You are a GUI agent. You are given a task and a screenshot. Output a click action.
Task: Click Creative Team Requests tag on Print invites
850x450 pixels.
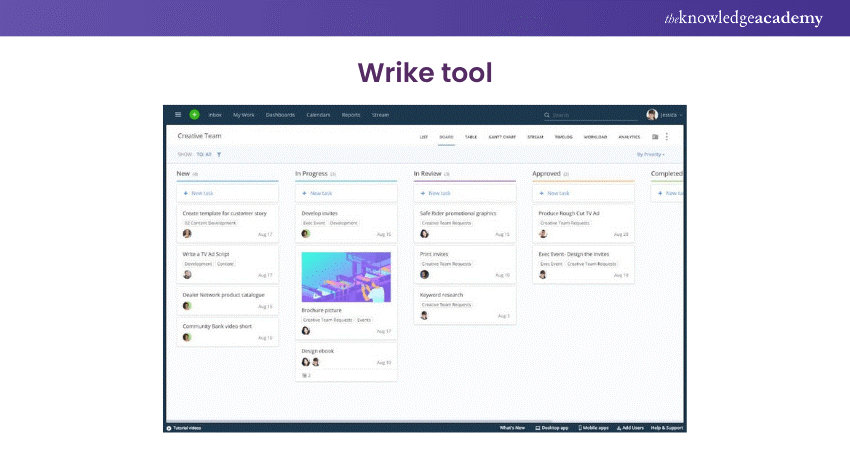click(x=447, y=263)
